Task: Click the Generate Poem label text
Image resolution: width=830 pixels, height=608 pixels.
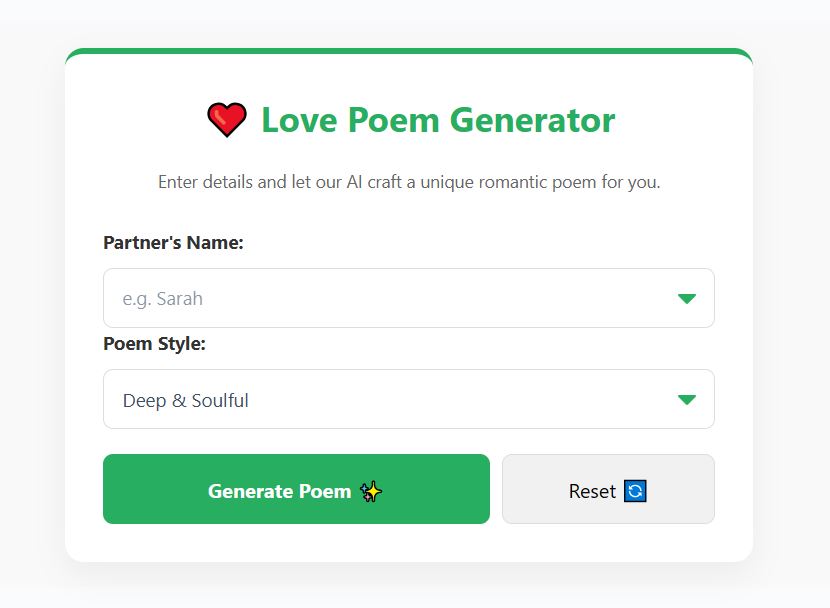Action: pyautogui.click(x=280, y=490)
